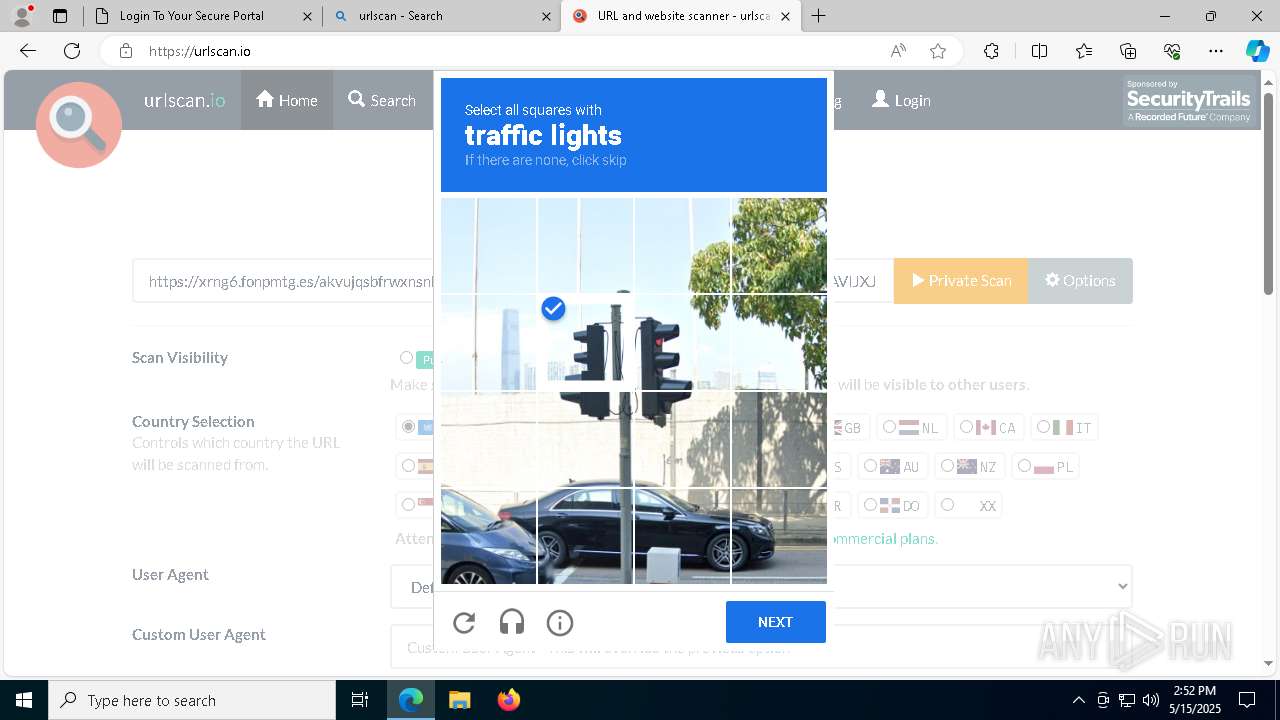Open Read aloud icon
The height and width of the screenshot is (720, 1280).
[x=898, y=51]
